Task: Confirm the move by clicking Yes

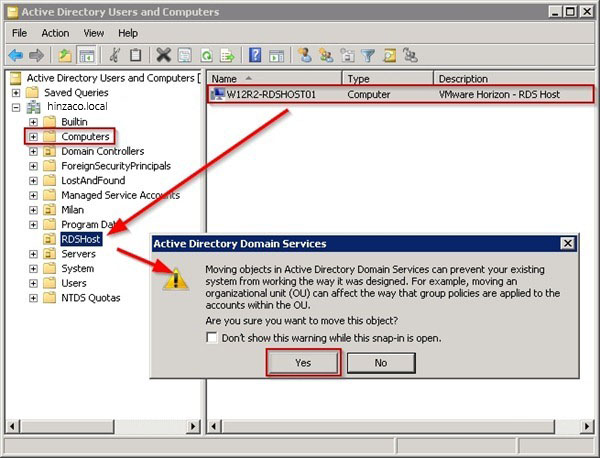Action: click(x=303, y=363)
